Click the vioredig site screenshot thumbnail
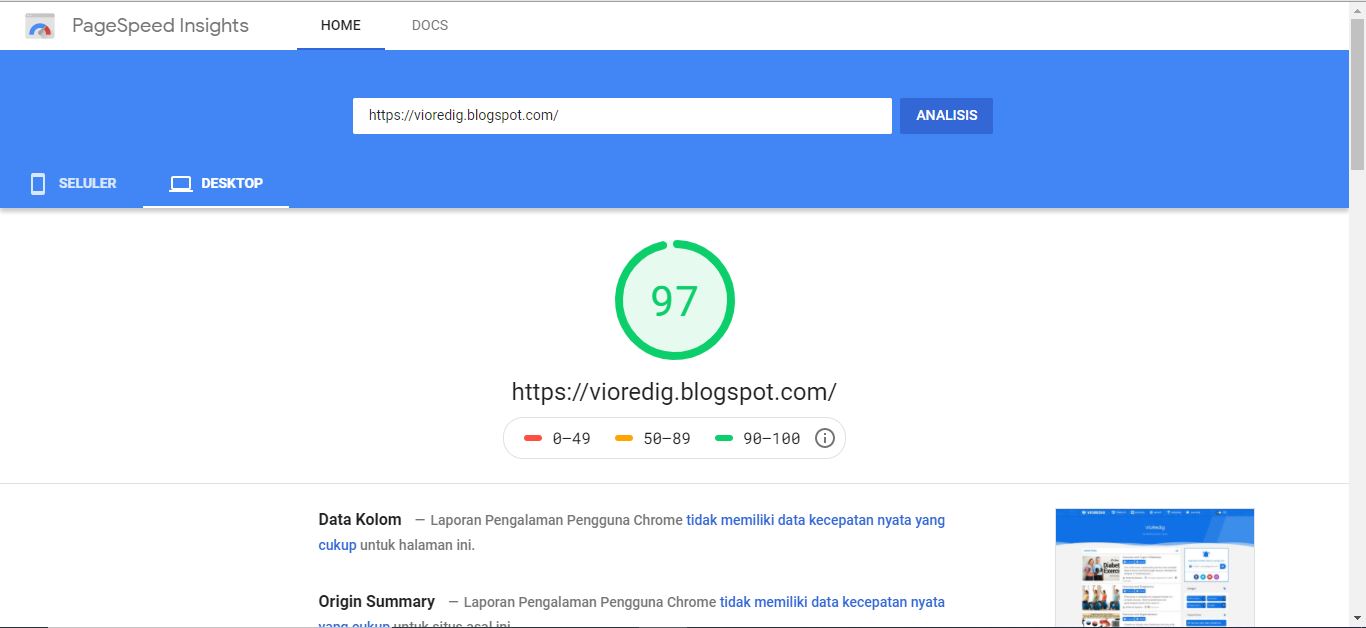Screen dimensions: 1366x628 point(1155,568)
